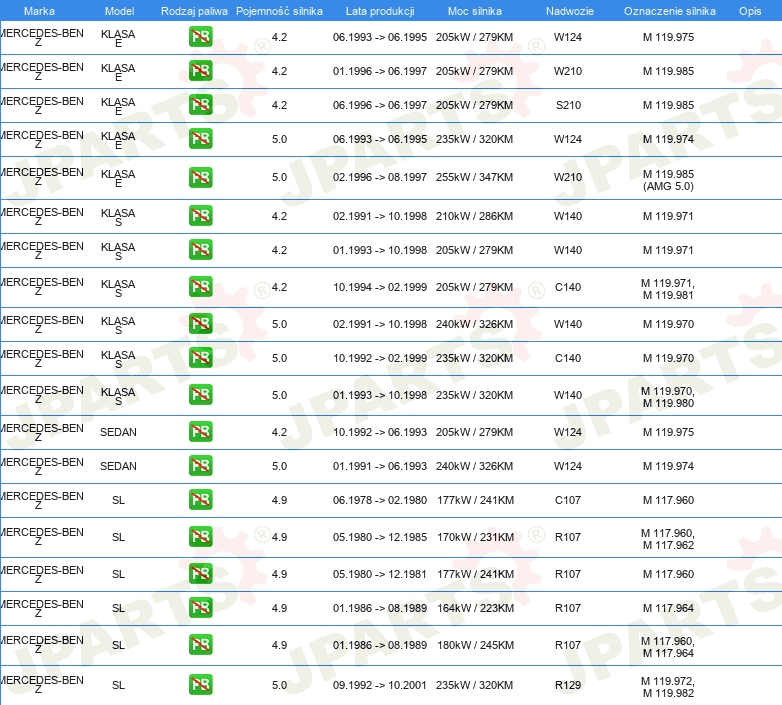Click fuel icon in the SL C107 row
Screen dimensions: 782x705
coord(200,500)
